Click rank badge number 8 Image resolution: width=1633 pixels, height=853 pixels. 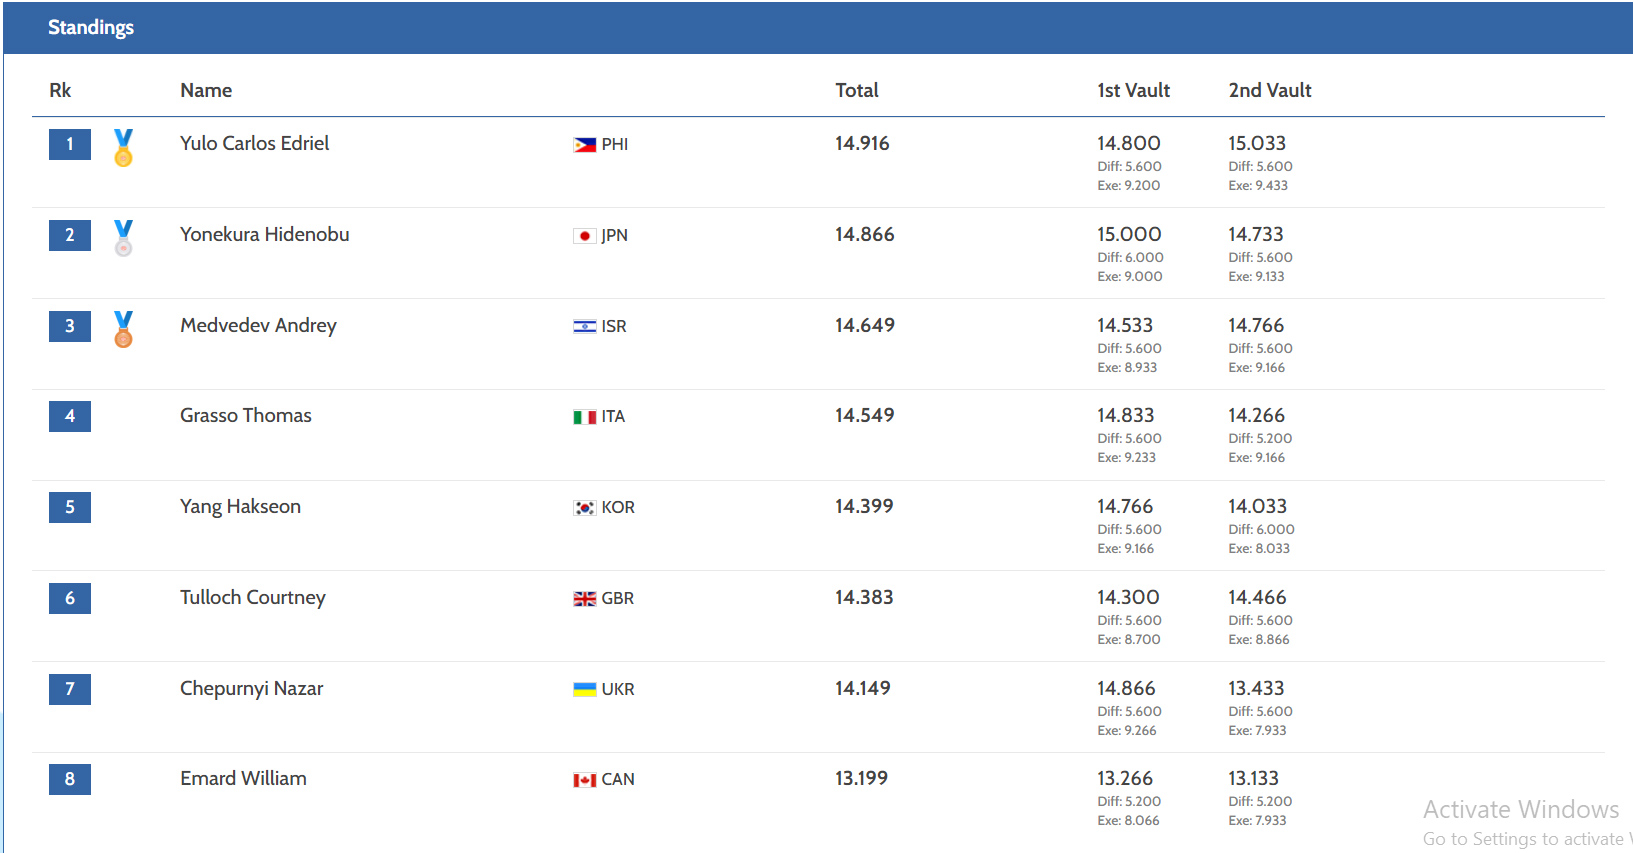[70, 779]
